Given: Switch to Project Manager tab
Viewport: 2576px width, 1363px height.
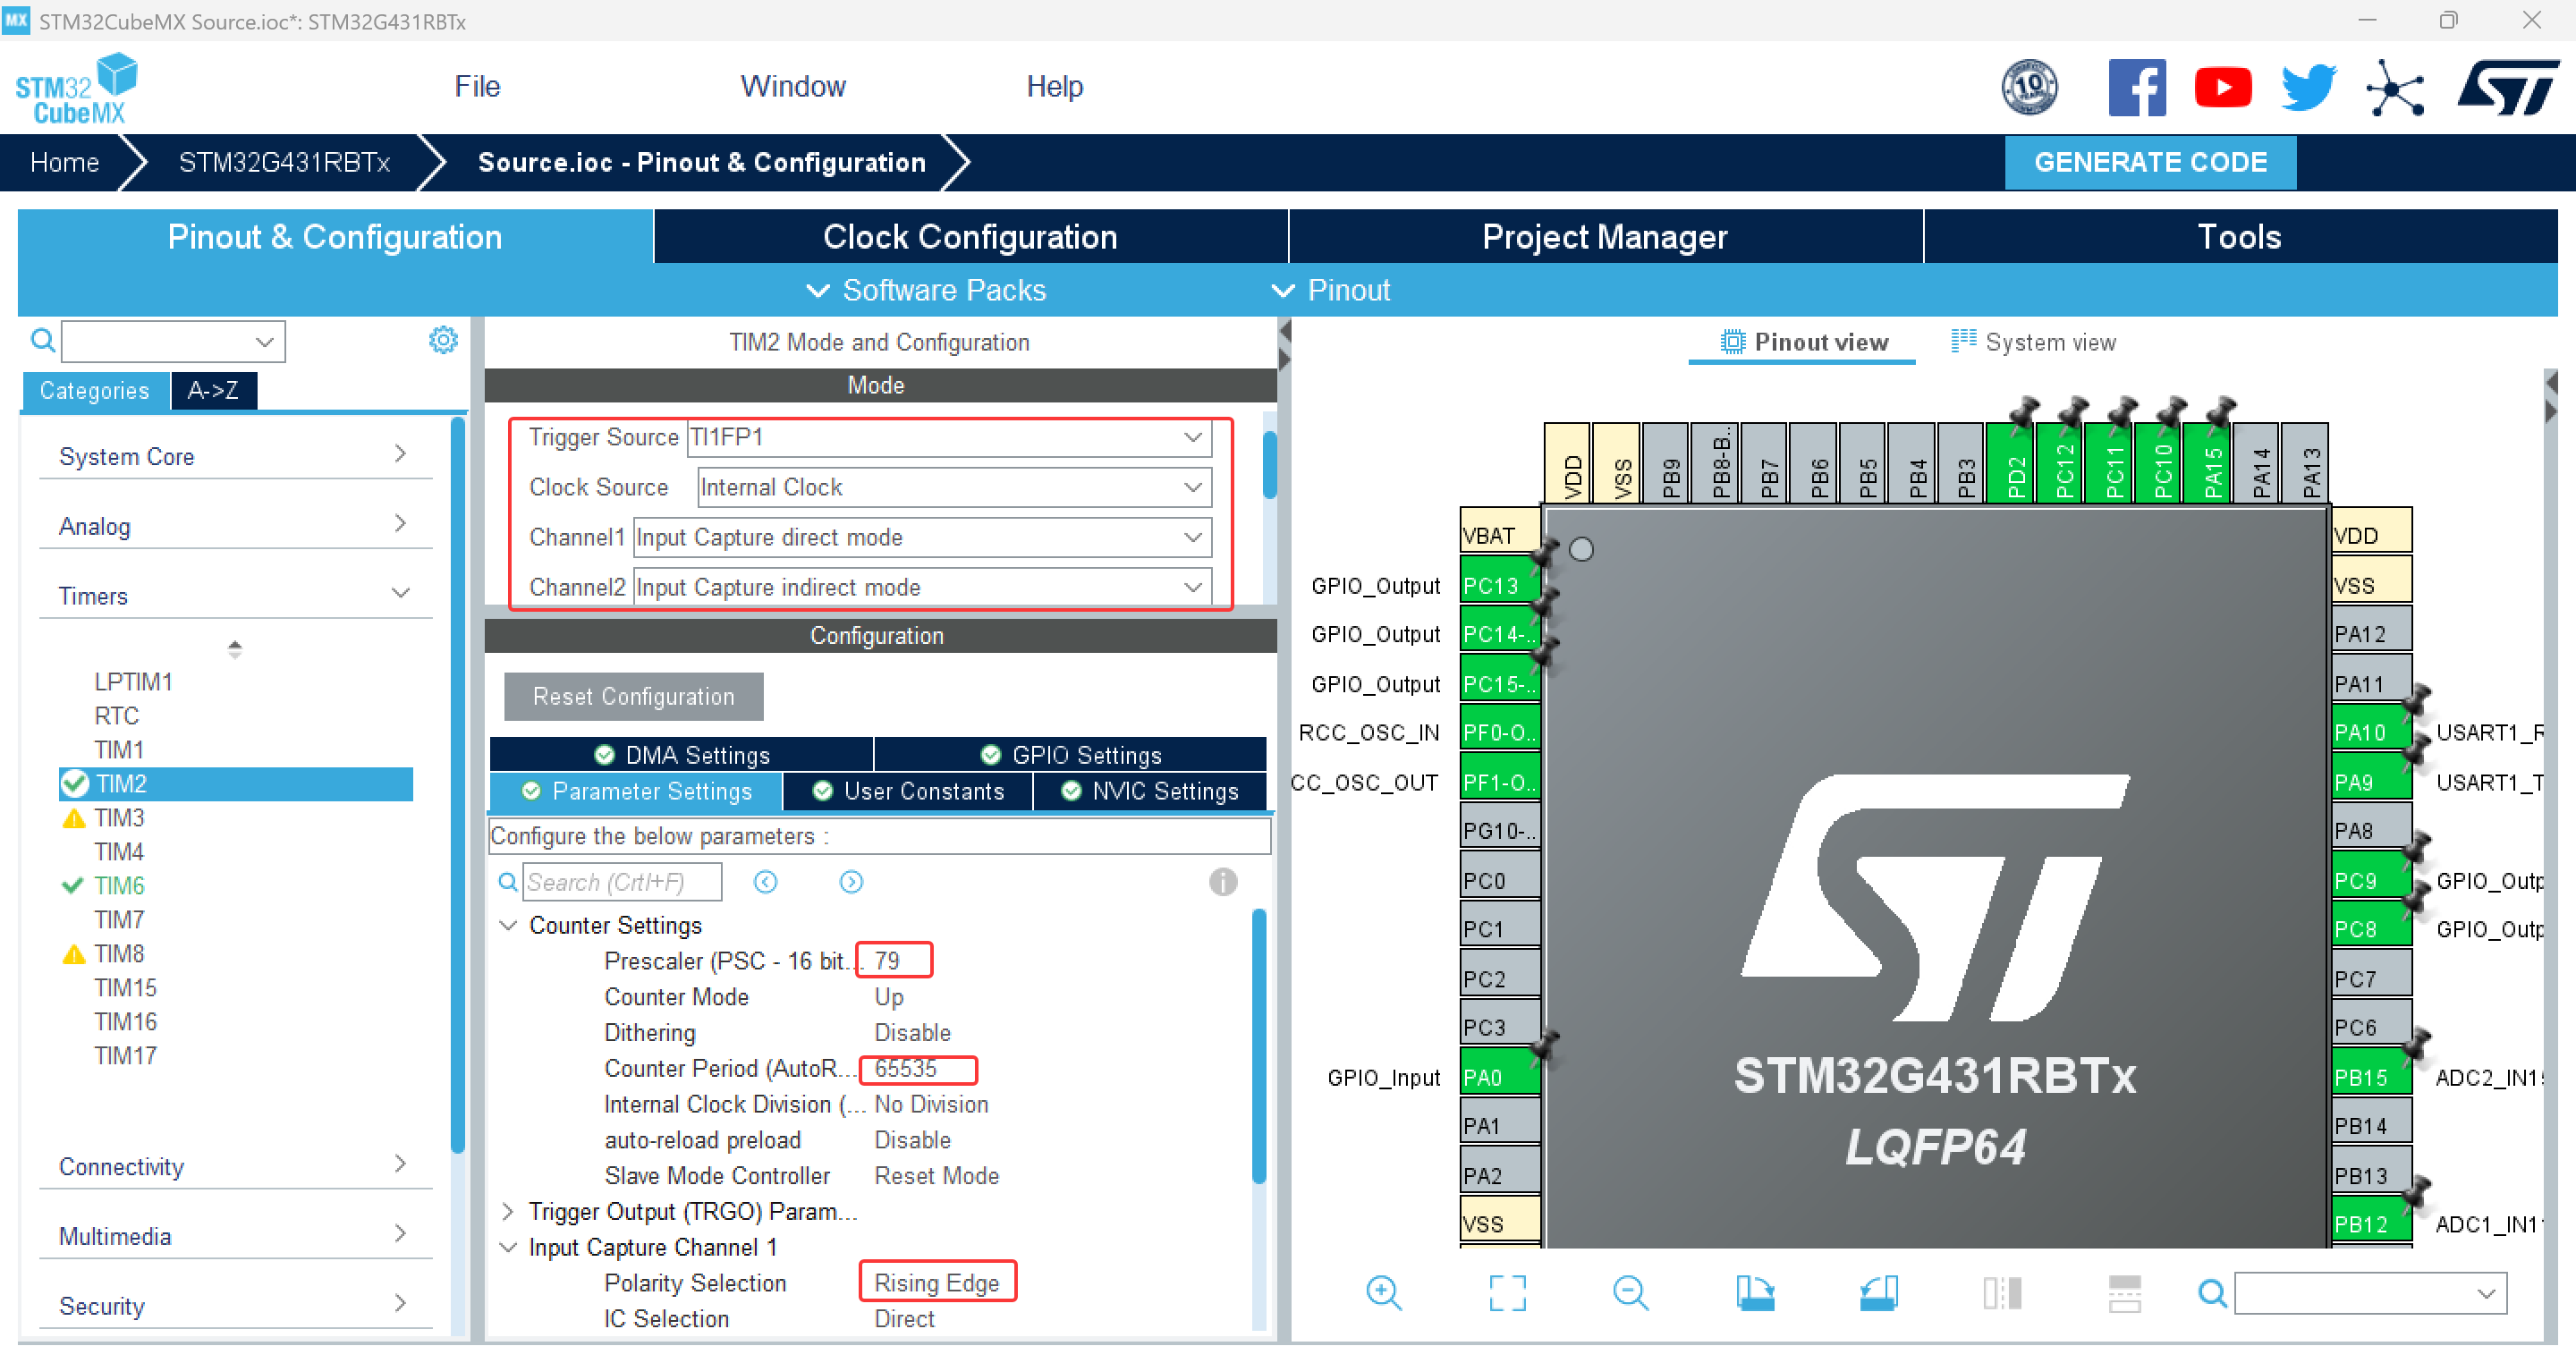Looking at the screenshot, I should [1605, 236].
